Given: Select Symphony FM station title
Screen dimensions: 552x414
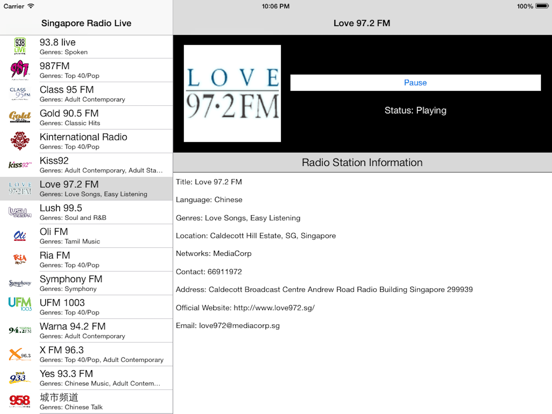Looking at the screenshot, I should point(71,279).
